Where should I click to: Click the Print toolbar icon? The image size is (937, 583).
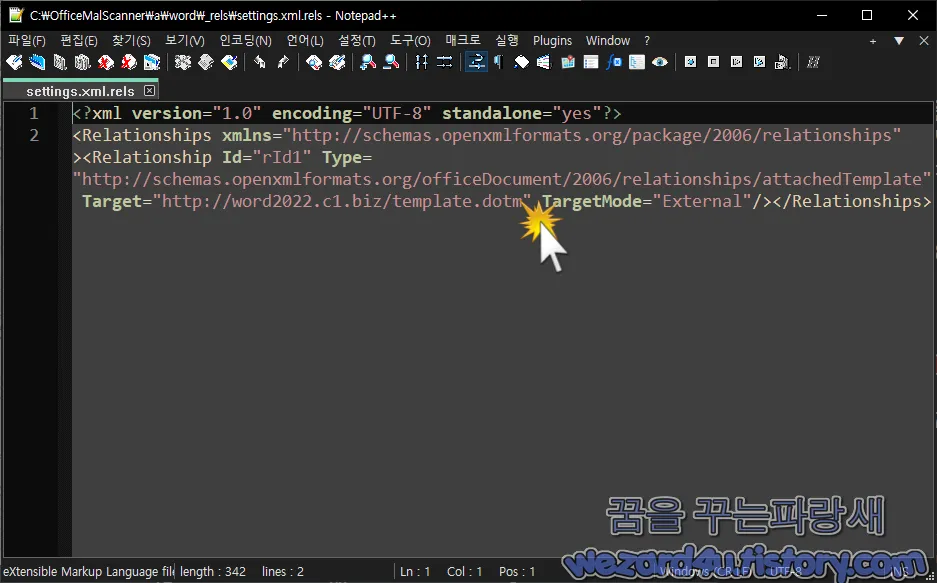152,62
